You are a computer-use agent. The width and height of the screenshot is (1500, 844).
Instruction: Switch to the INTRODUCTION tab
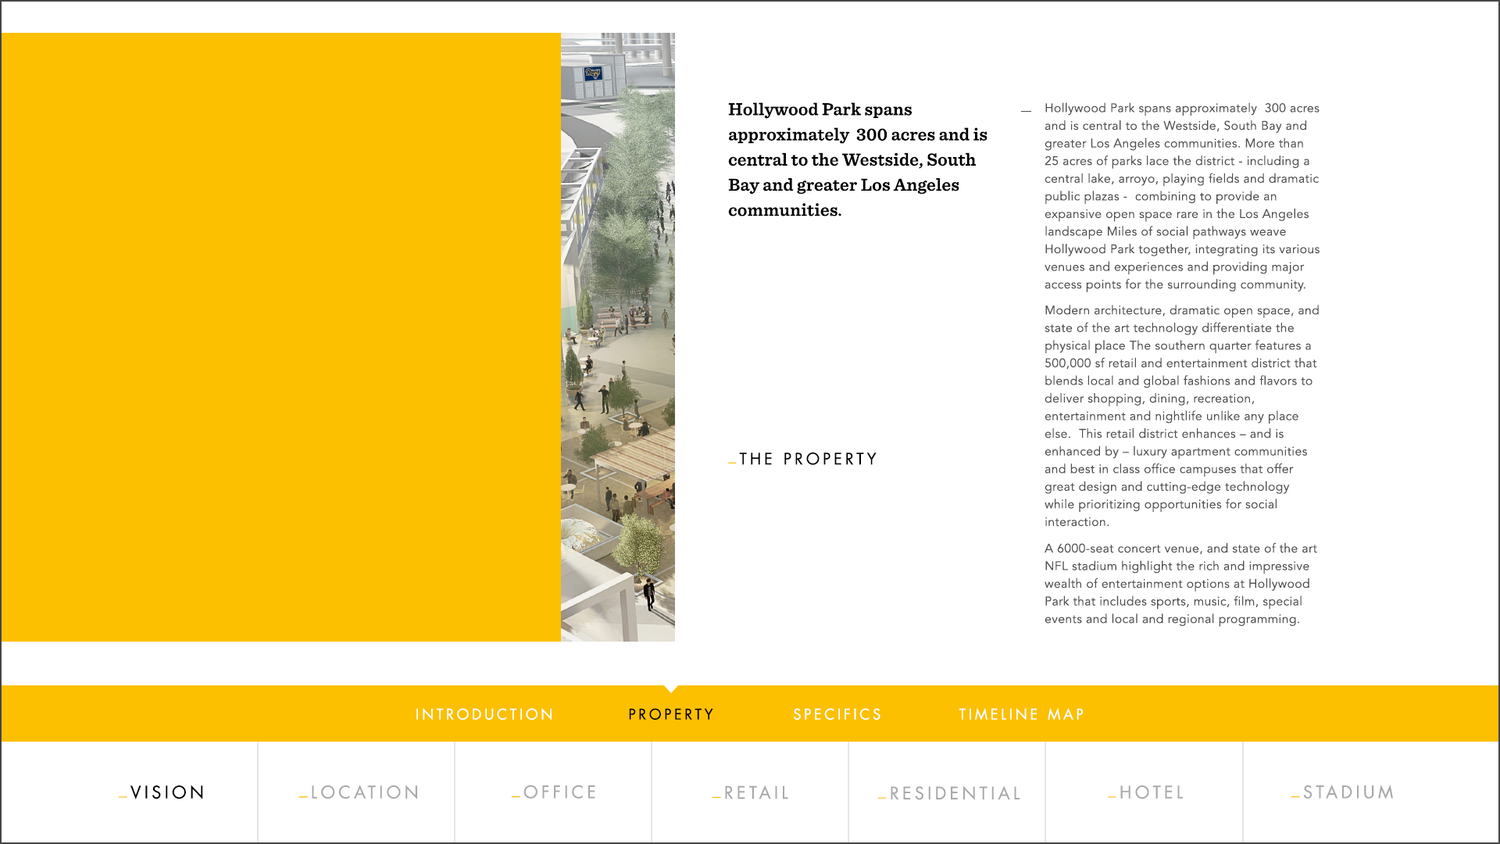(485, 714)
